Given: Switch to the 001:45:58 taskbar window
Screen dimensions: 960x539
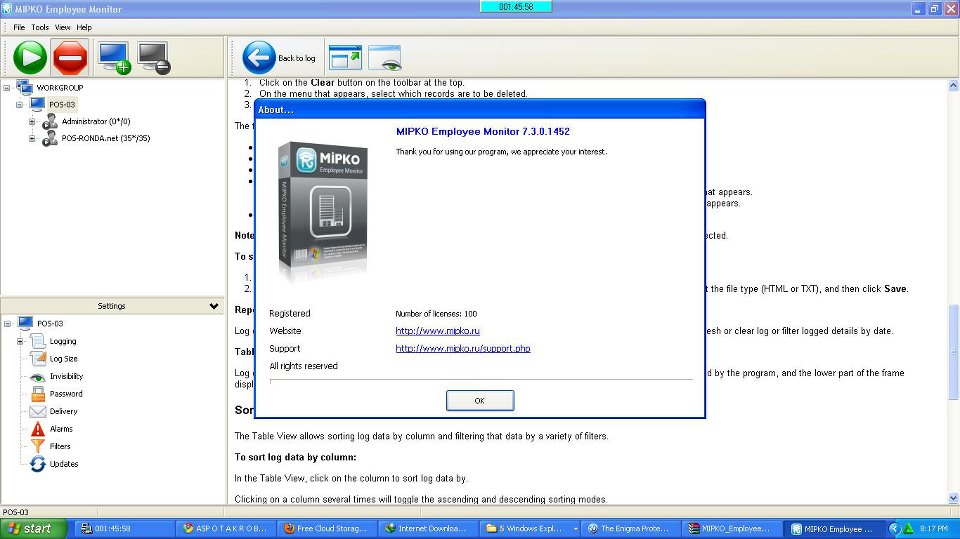Looking at the screenshot, I should tap(124, 529).
